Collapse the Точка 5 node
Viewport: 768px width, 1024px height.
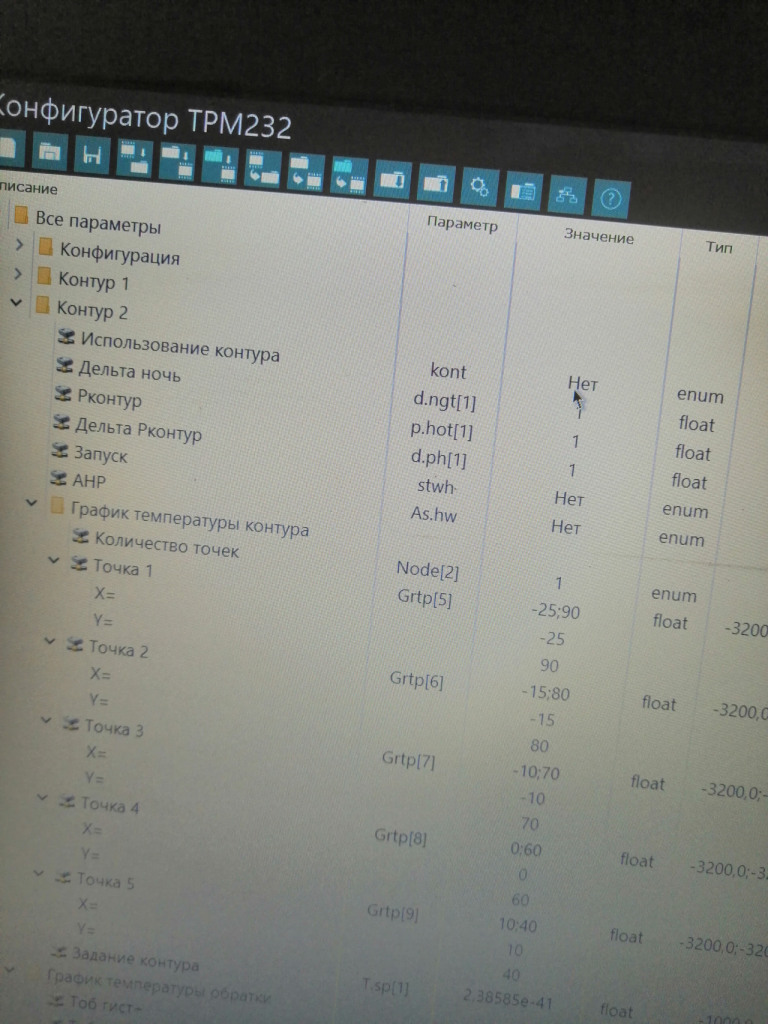click(x=39, y=873)
